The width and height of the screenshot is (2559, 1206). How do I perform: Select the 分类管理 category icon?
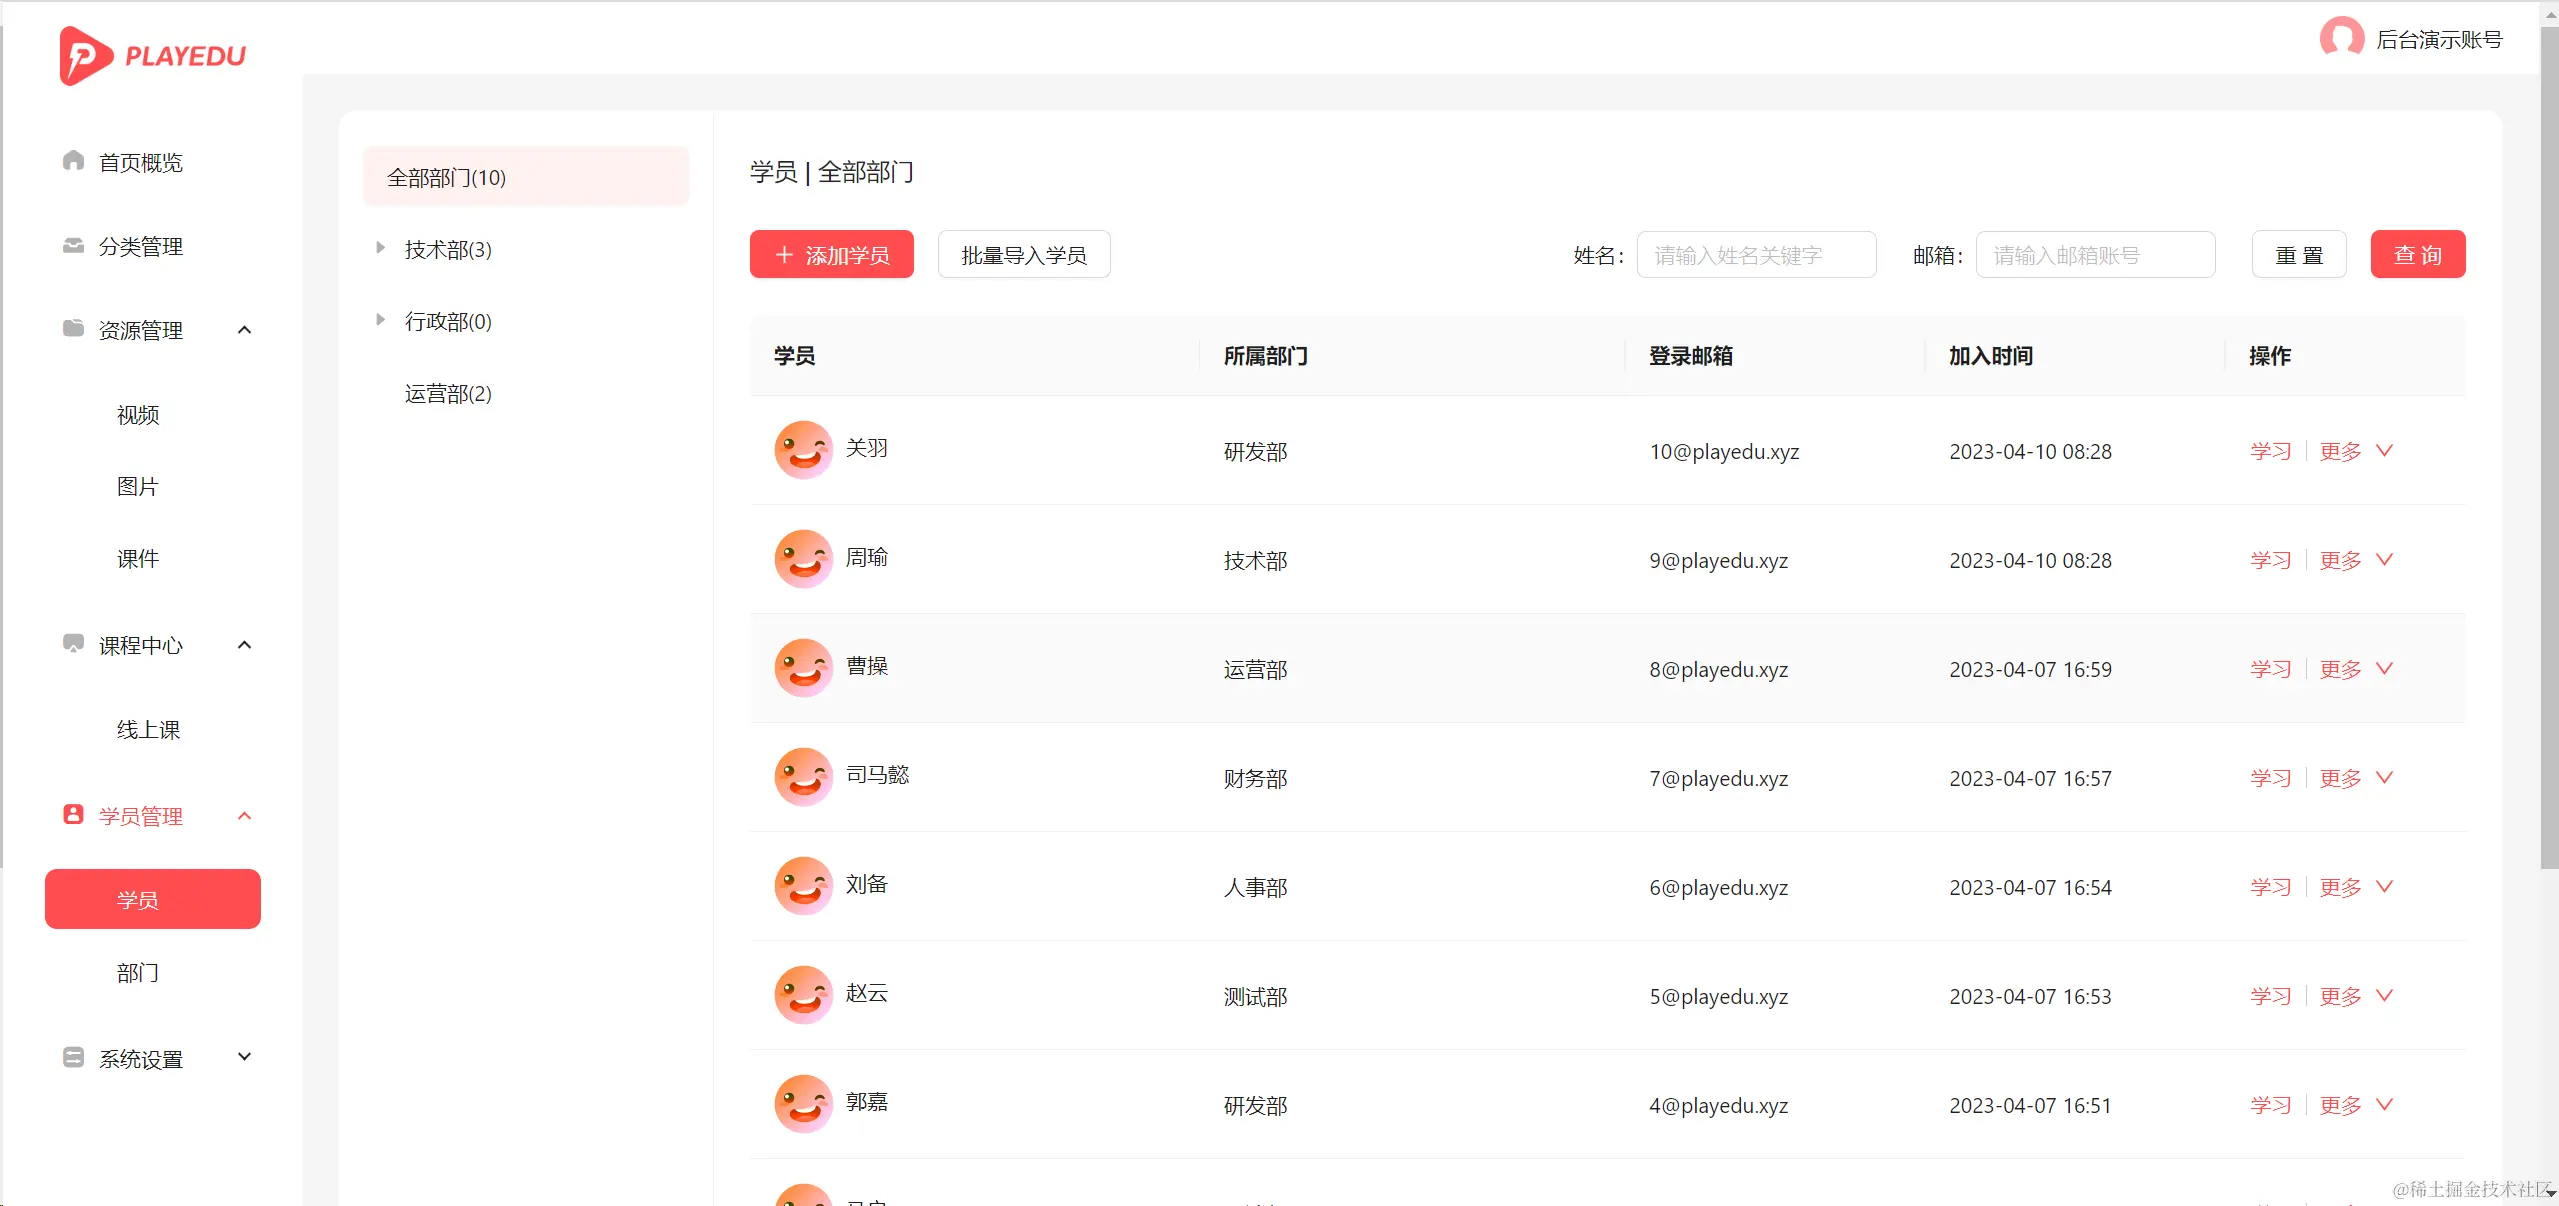(x=72, y=246)
